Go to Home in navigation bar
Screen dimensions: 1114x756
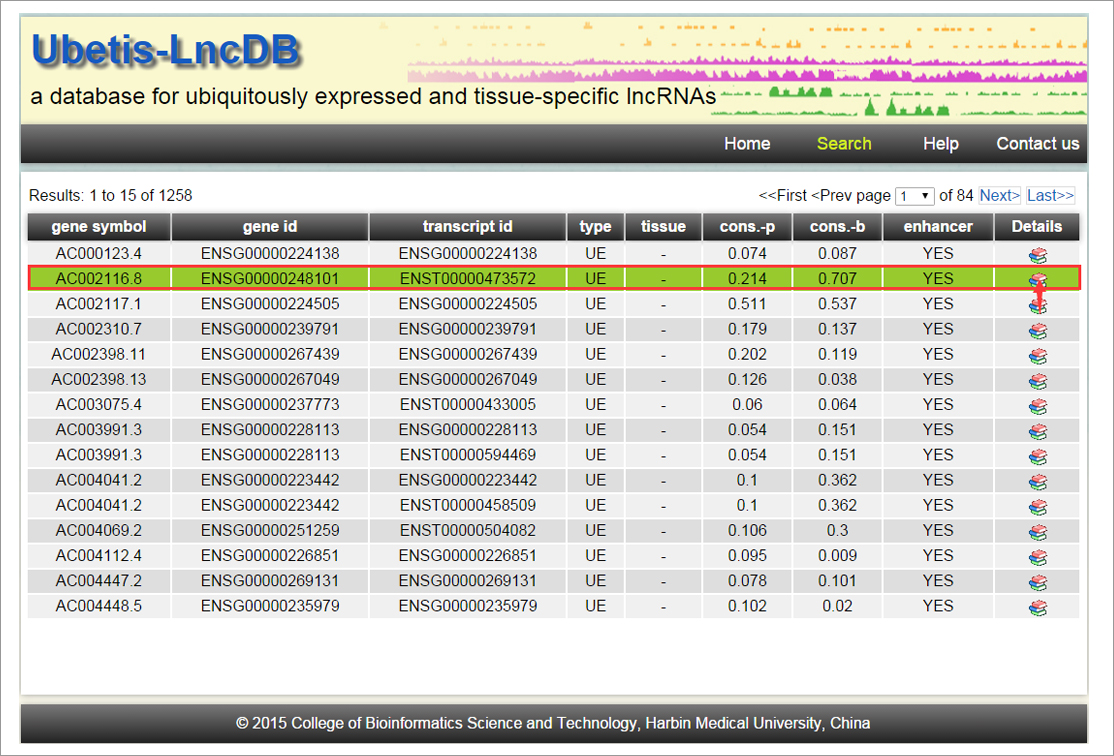(747, 144)
